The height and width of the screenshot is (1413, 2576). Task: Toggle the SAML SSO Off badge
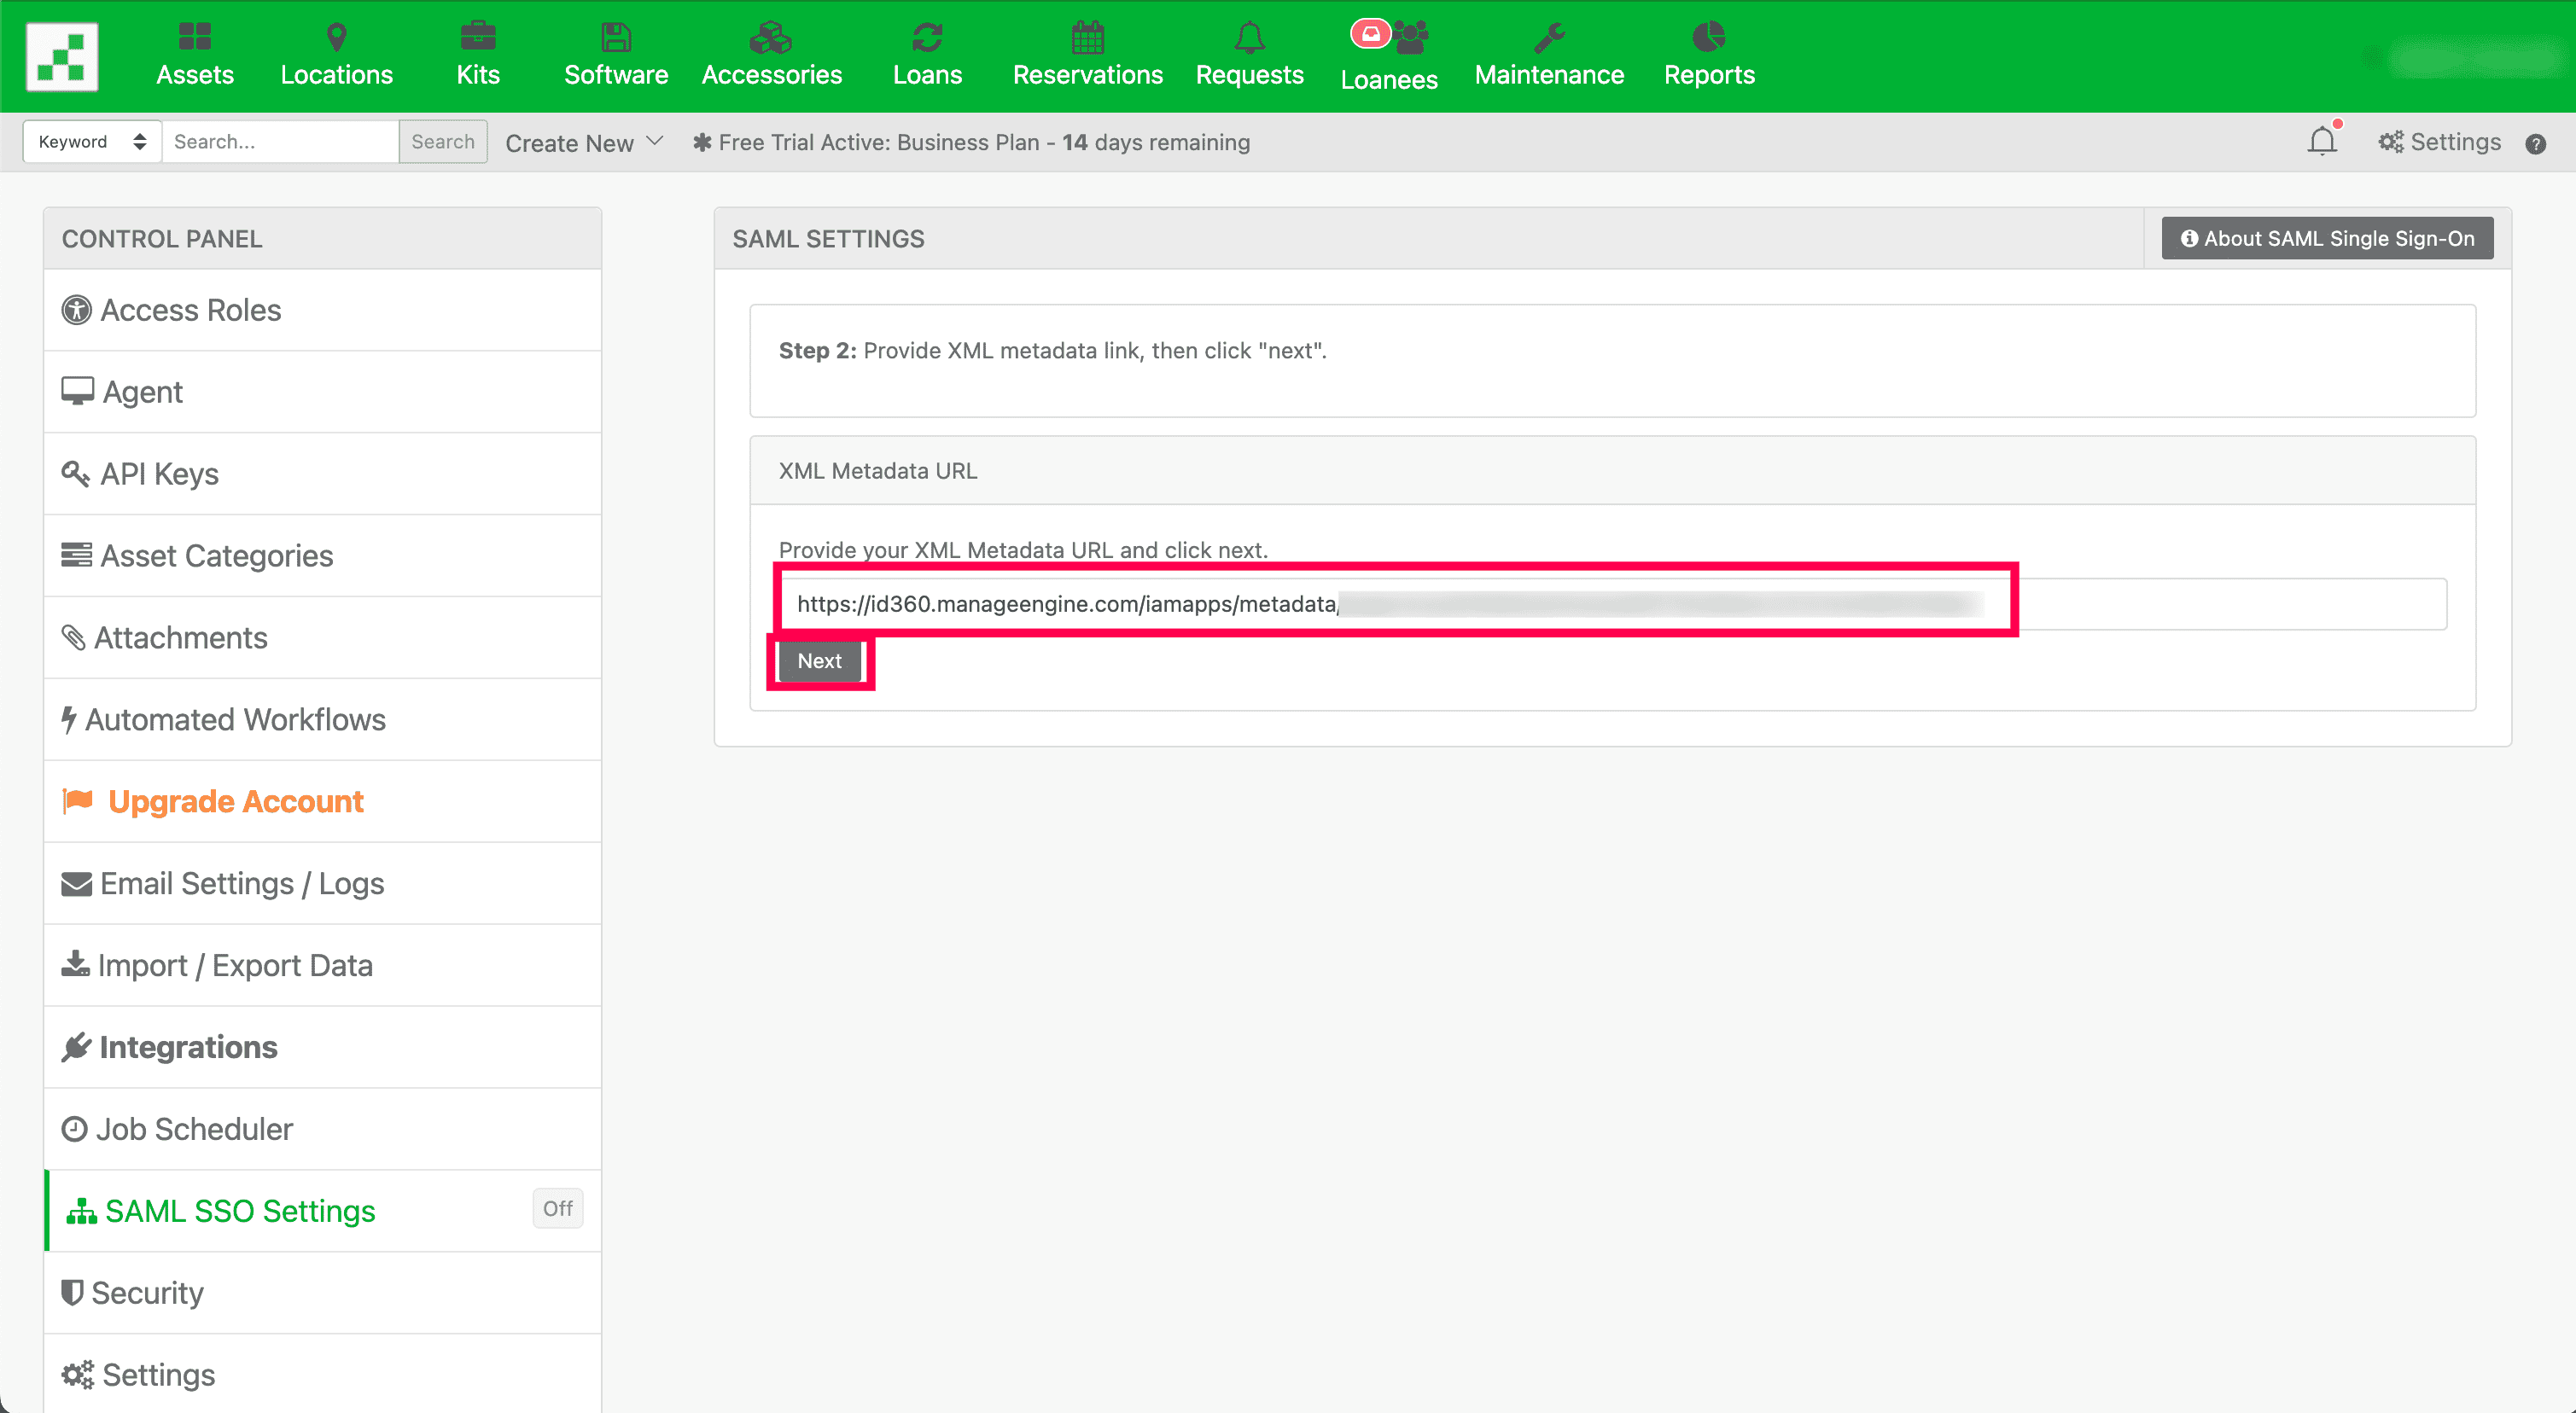tap(557, 1208)
